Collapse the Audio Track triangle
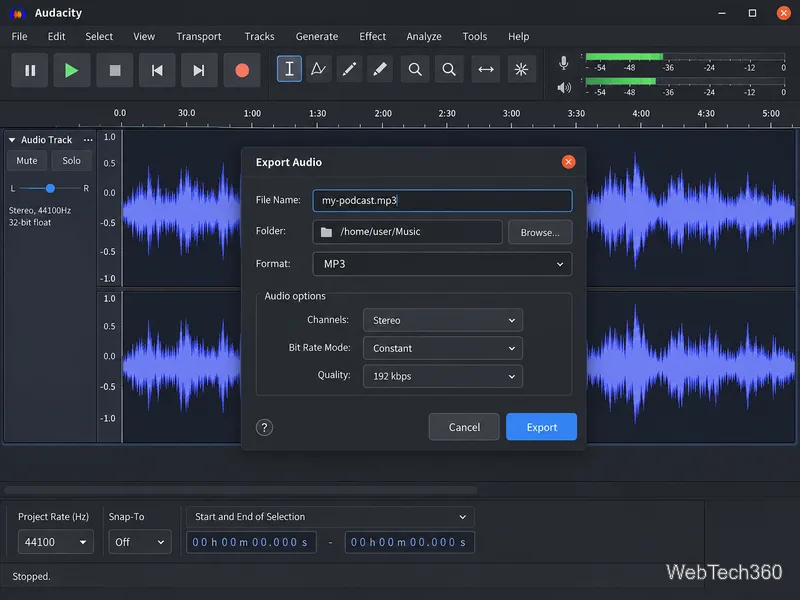 coord(12,139)
